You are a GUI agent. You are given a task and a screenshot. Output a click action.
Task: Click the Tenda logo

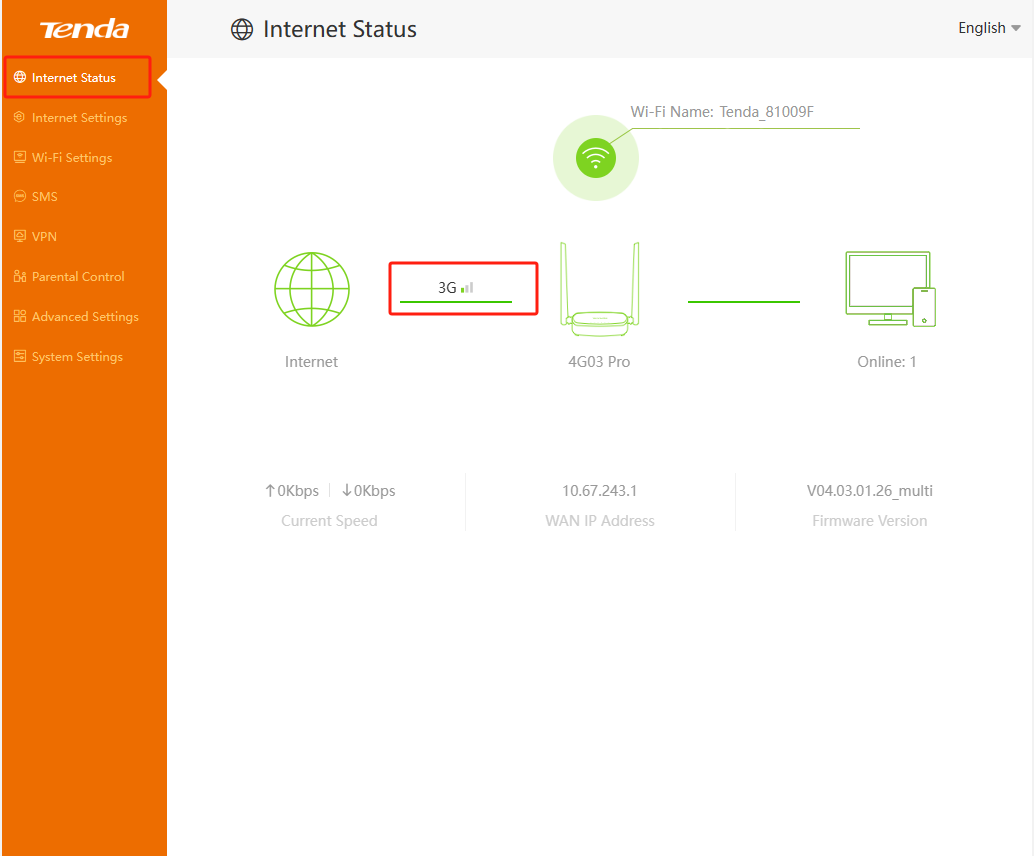click(x=84, y=29)
